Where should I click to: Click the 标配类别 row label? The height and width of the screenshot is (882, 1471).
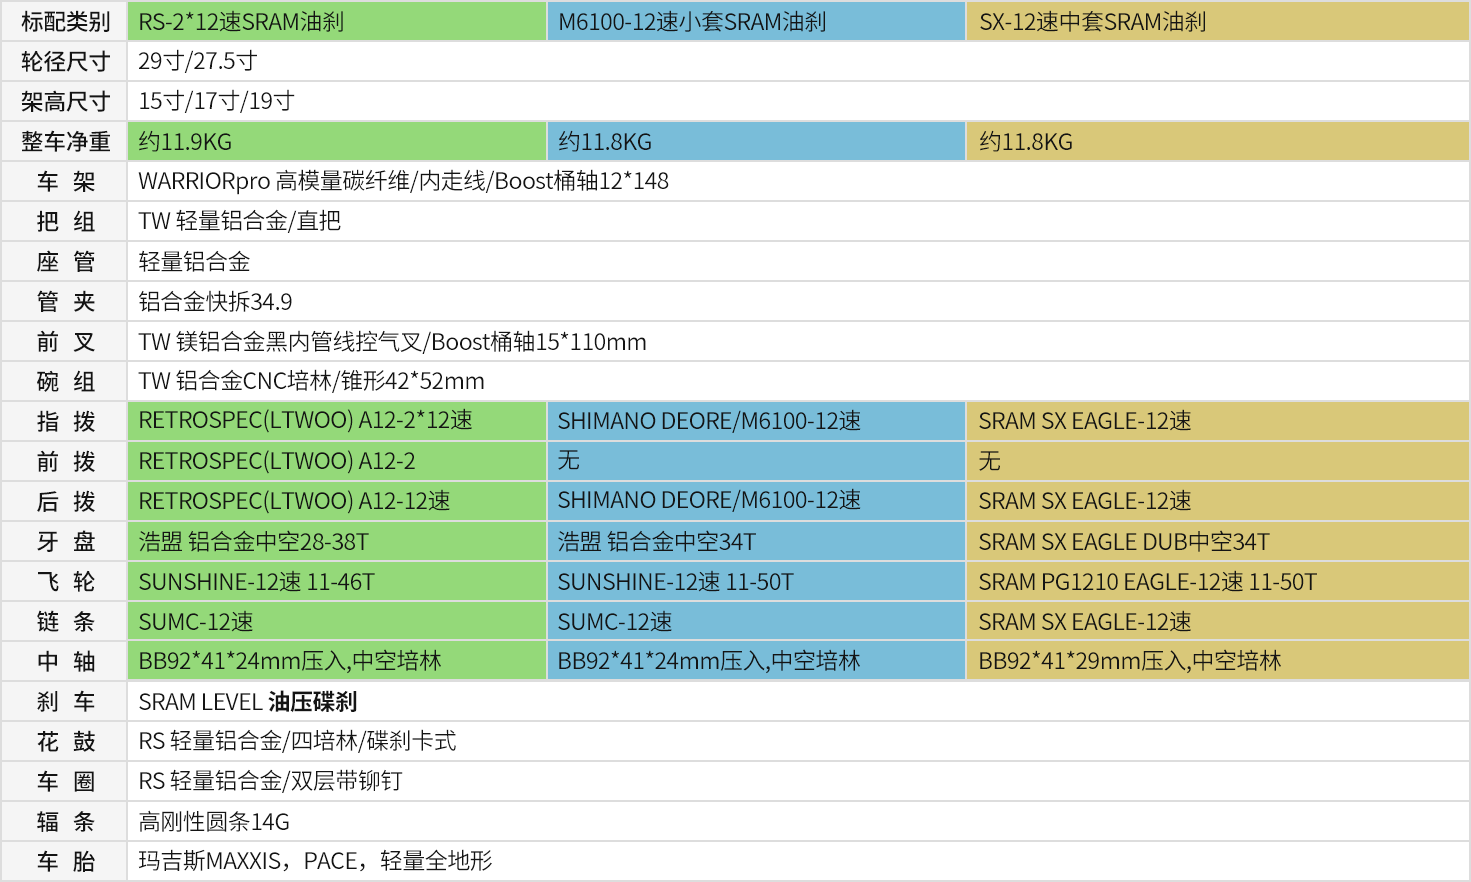pyautogui.click(x=65, y=22)
